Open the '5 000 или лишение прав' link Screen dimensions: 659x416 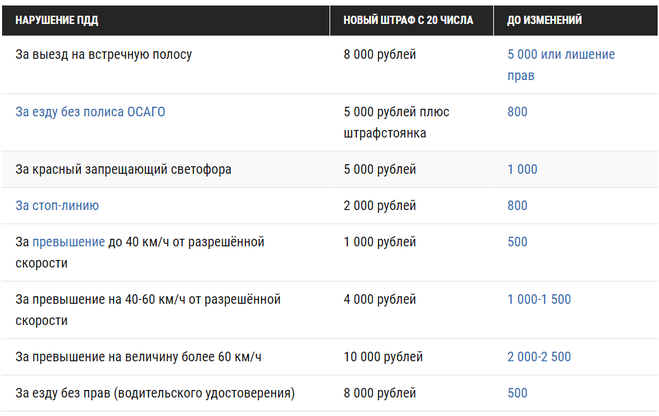[561, 65]
